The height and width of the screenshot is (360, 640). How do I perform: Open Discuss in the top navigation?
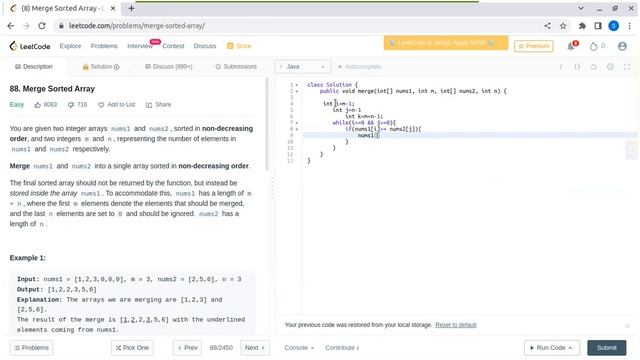point(204,46)
